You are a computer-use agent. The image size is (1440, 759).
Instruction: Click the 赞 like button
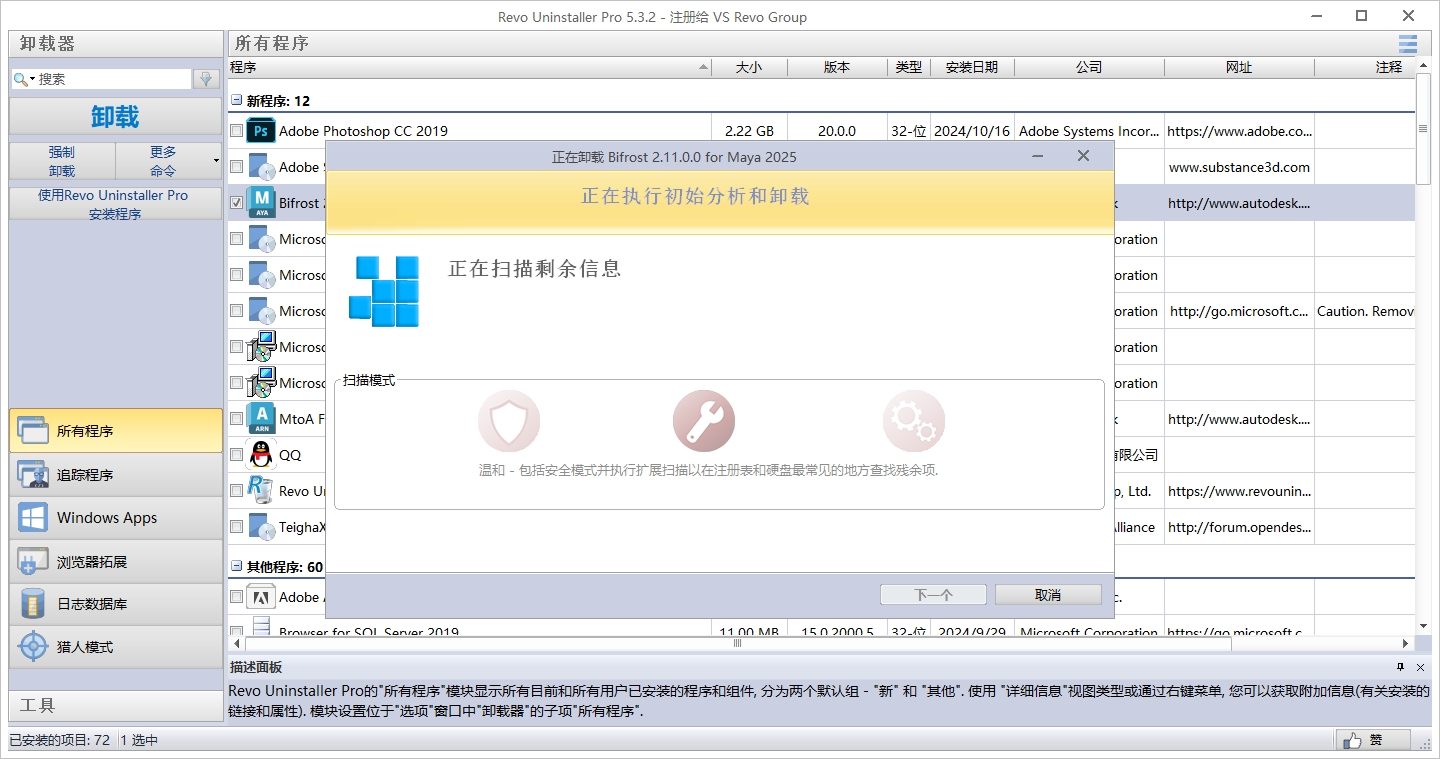tap(1374, 740)
